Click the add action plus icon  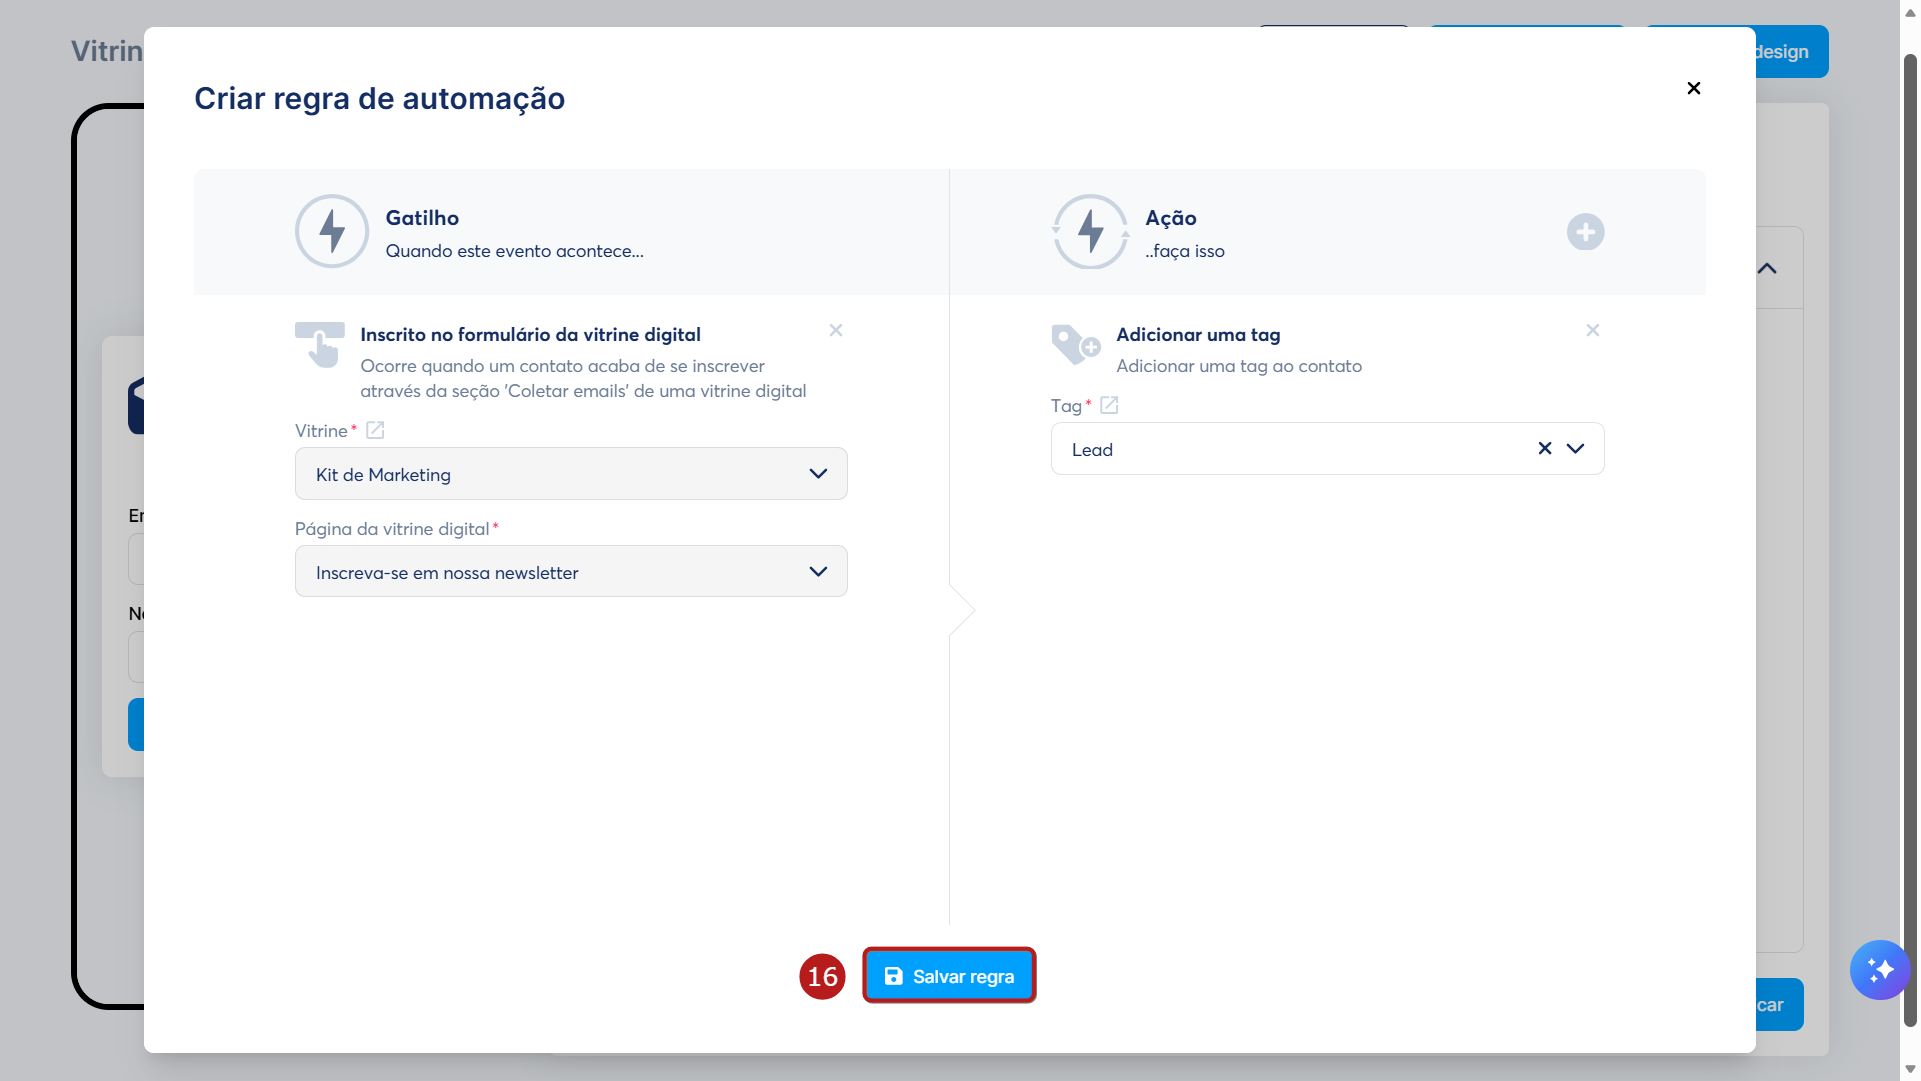click(x=1585, y=232)
